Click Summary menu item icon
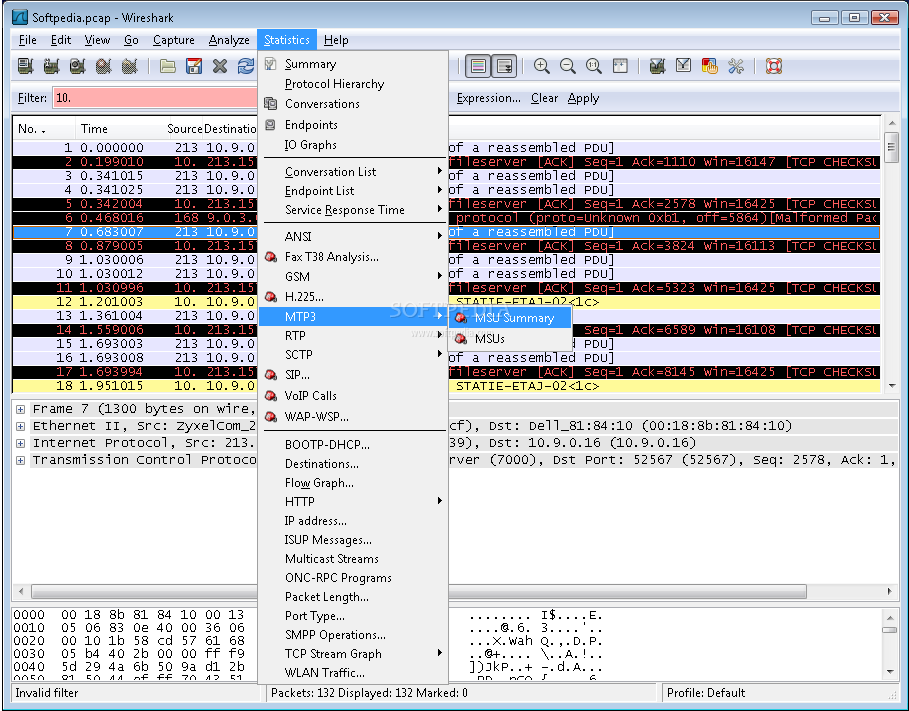 click(271, 64)
